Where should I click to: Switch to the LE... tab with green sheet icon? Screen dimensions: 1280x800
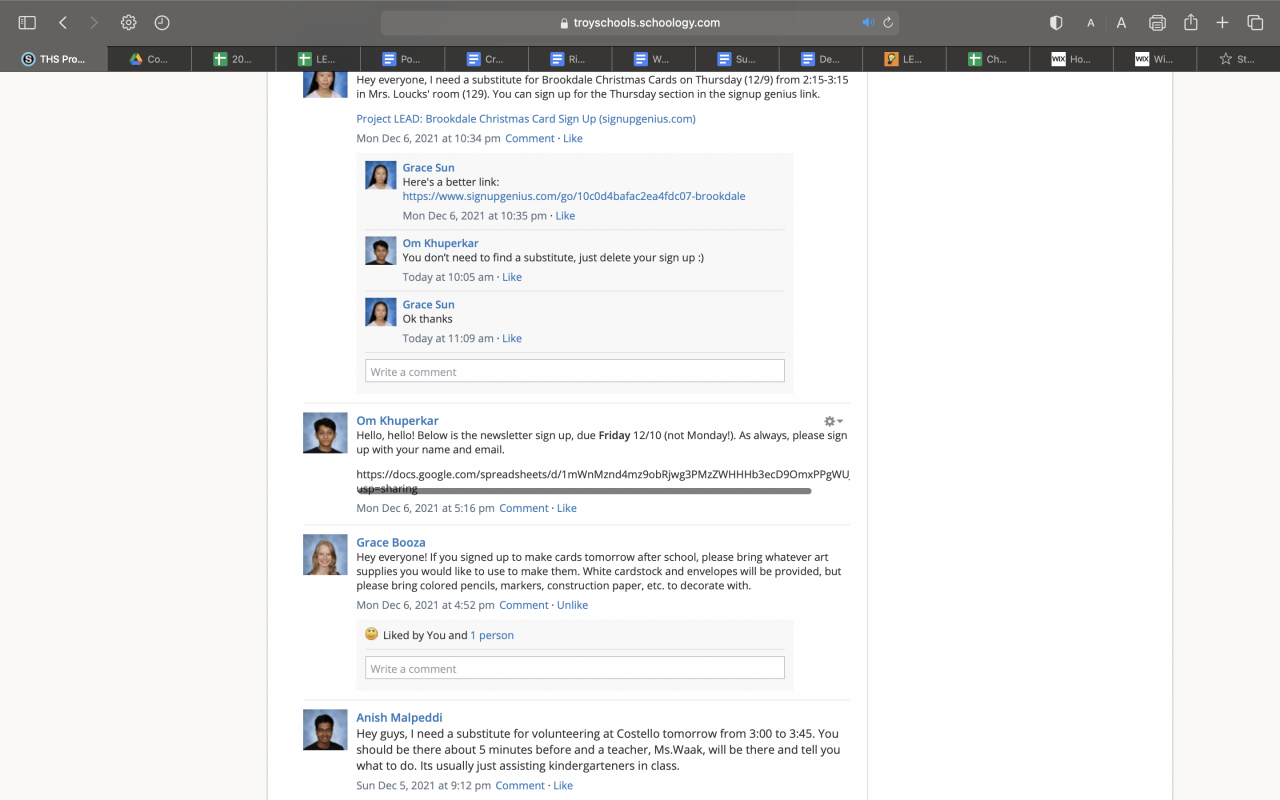click(317, 59)
